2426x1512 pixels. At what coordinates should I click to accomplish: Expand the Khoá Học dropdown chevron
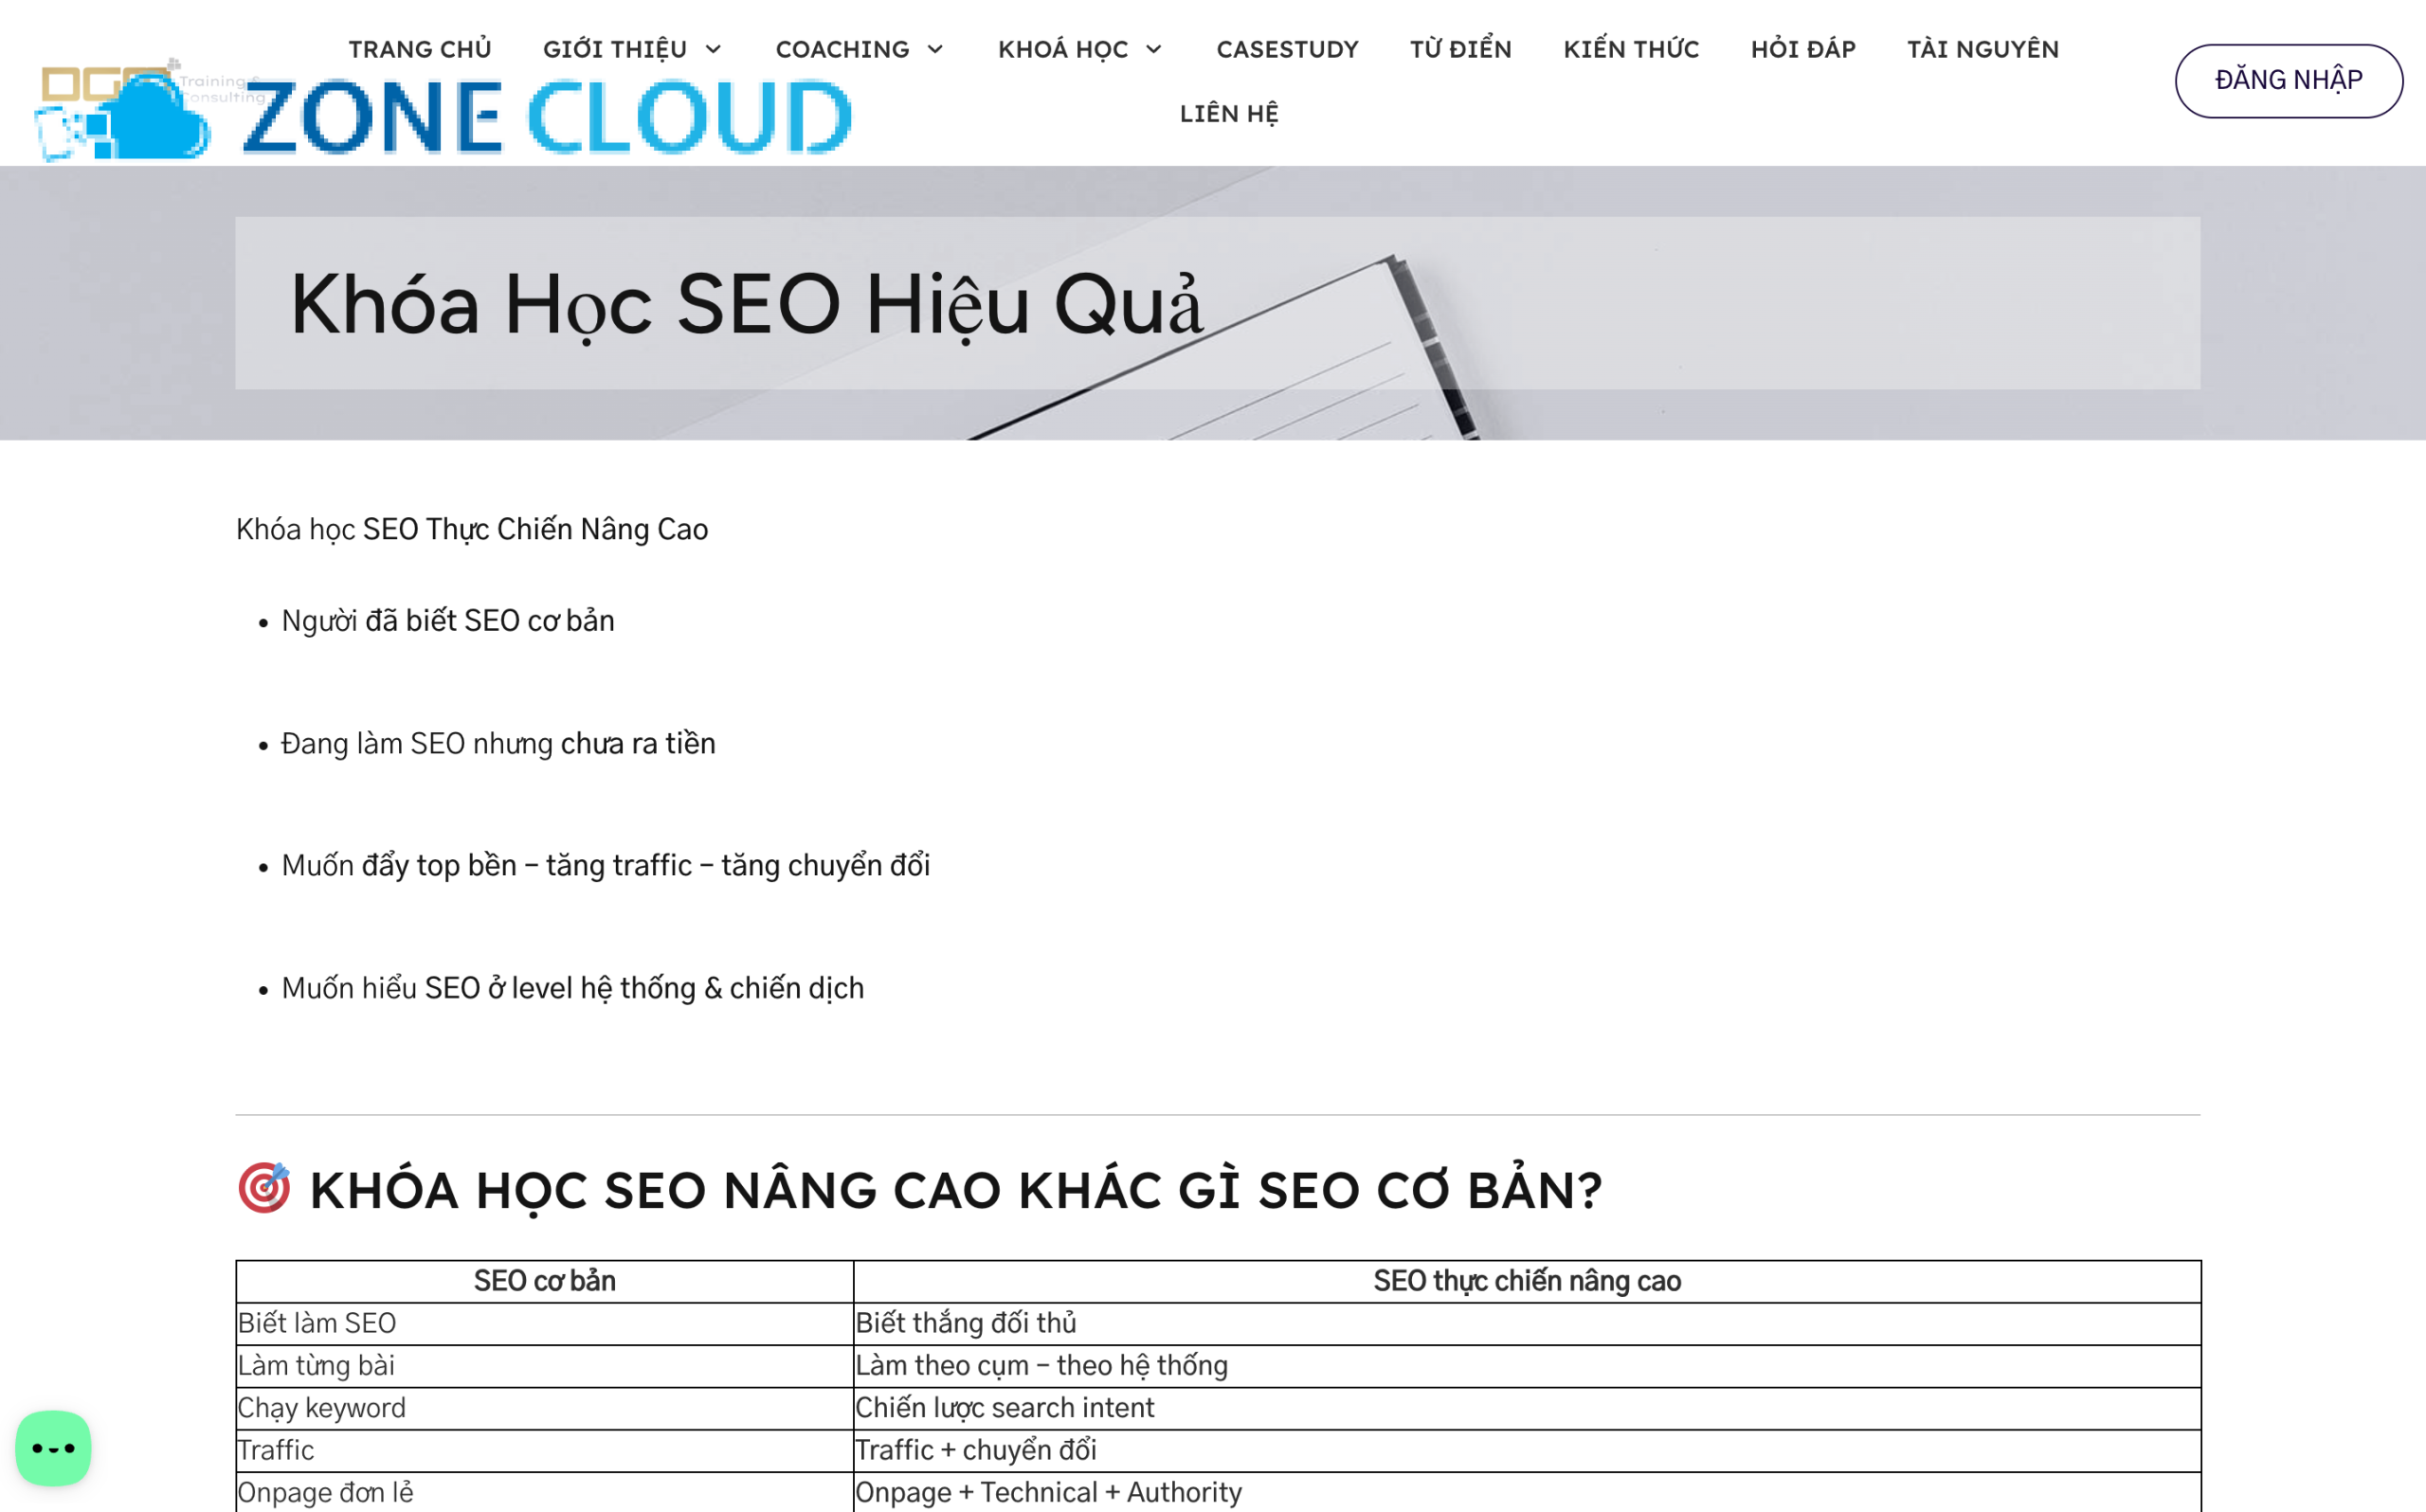[x=1153, y=49]
